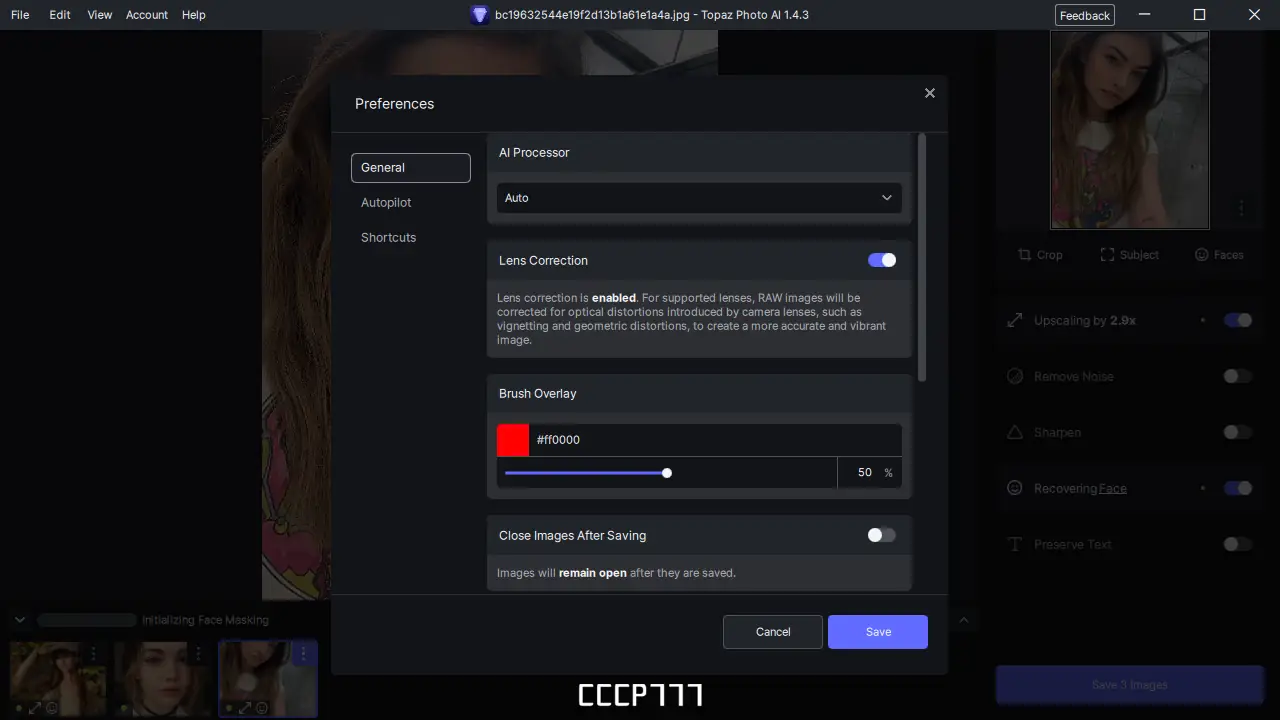
Task: Select the third highlighted filmstrip thumbnail
Action: (x=268, y=679)
